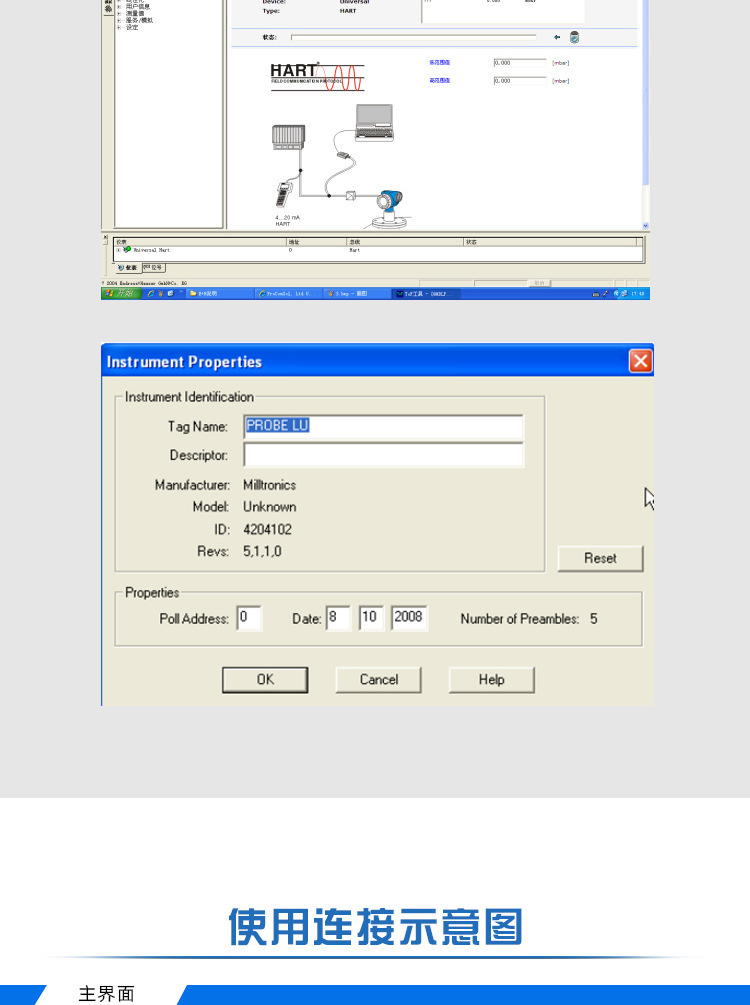
Task: Expand the 设定 tree node
Action: [x=119, y=28]
